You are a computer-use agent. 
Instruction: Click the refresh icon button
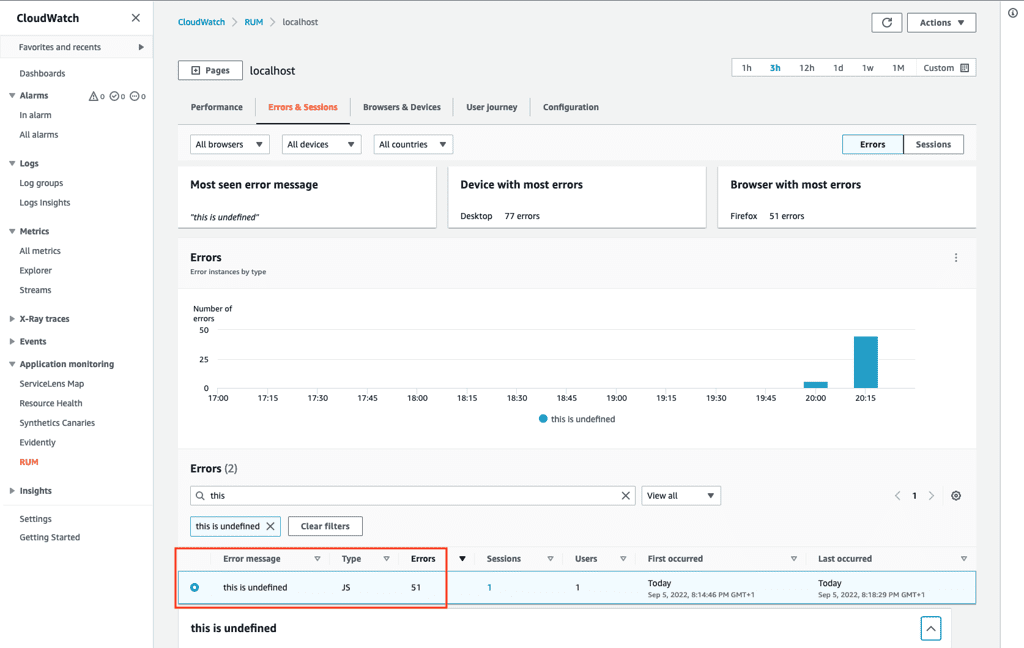pyautogui.click(x=886, y=23)
